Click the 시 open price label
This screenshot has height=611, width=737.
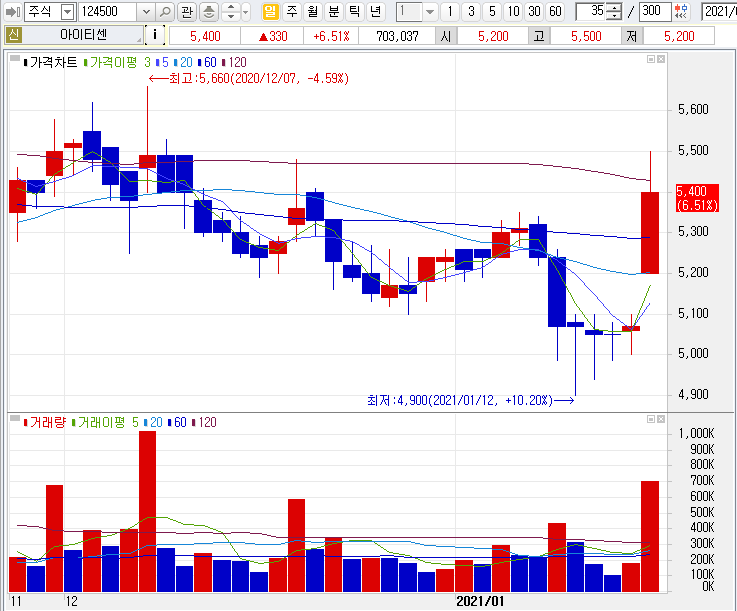click(x=446, y=36)
